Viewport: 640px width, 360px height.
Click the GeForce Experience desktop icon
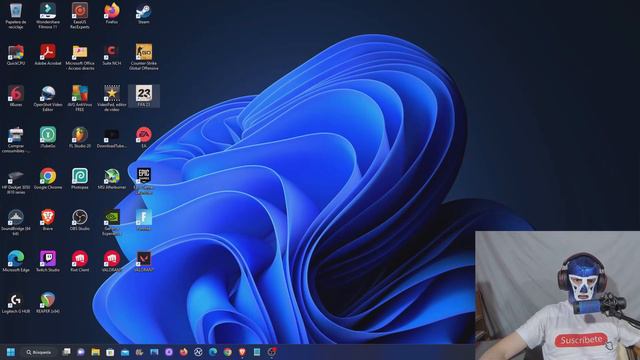111,222
